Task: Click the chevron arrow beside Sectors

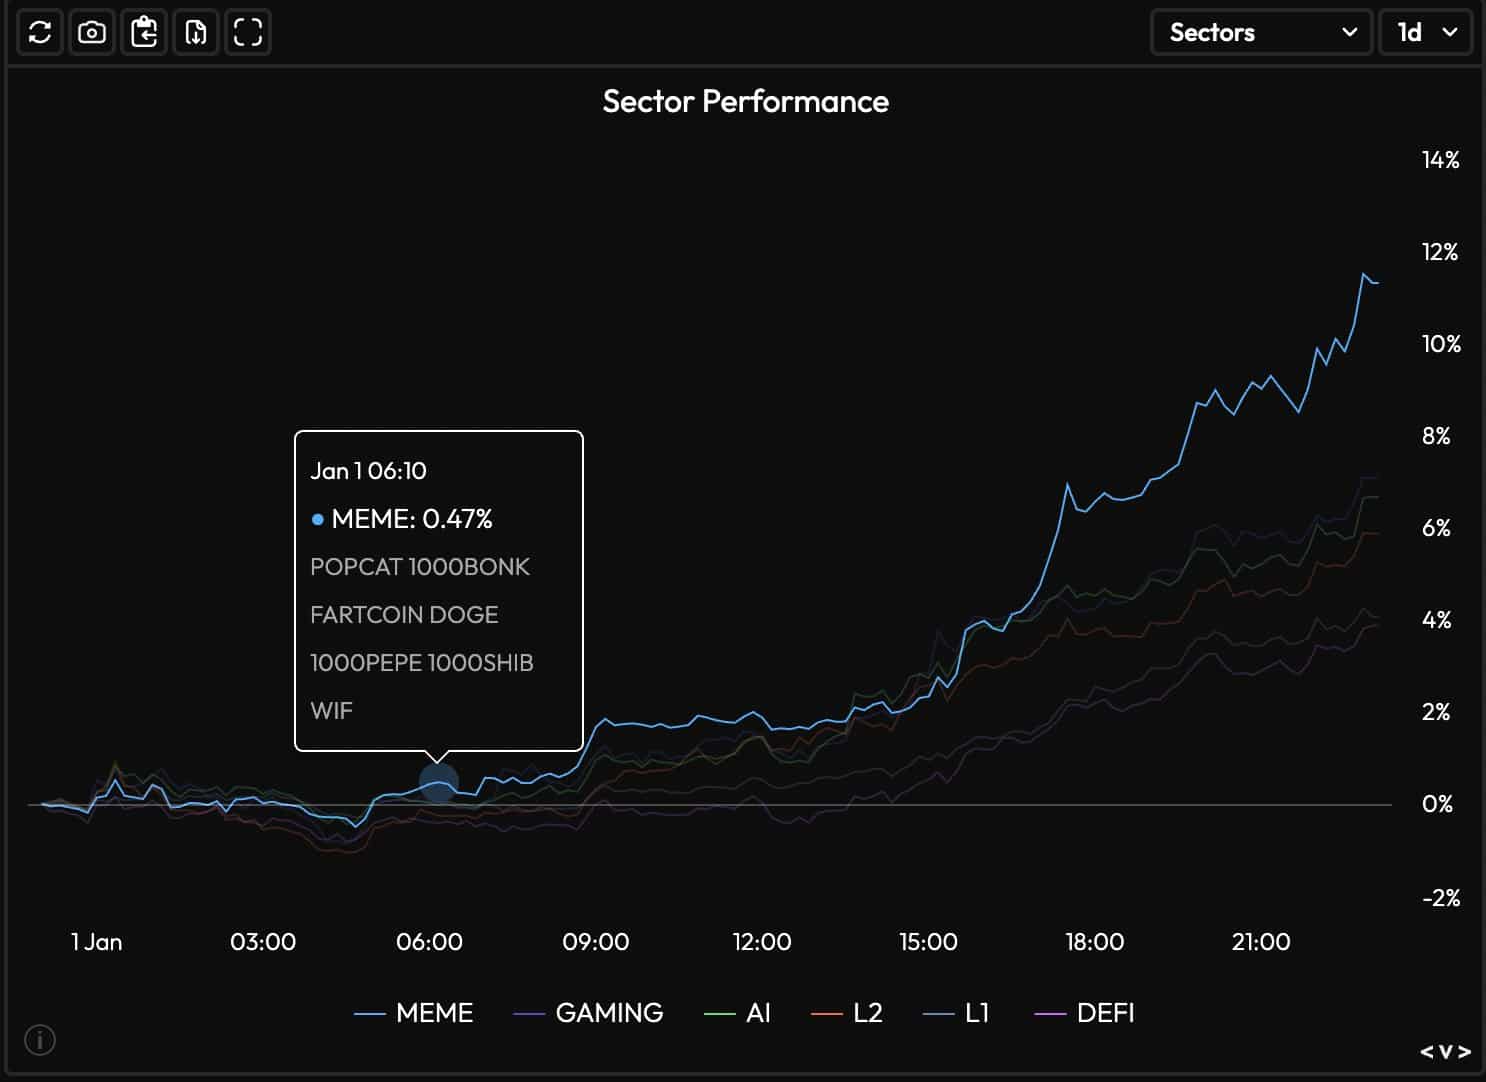Action: pos(1349,33)
